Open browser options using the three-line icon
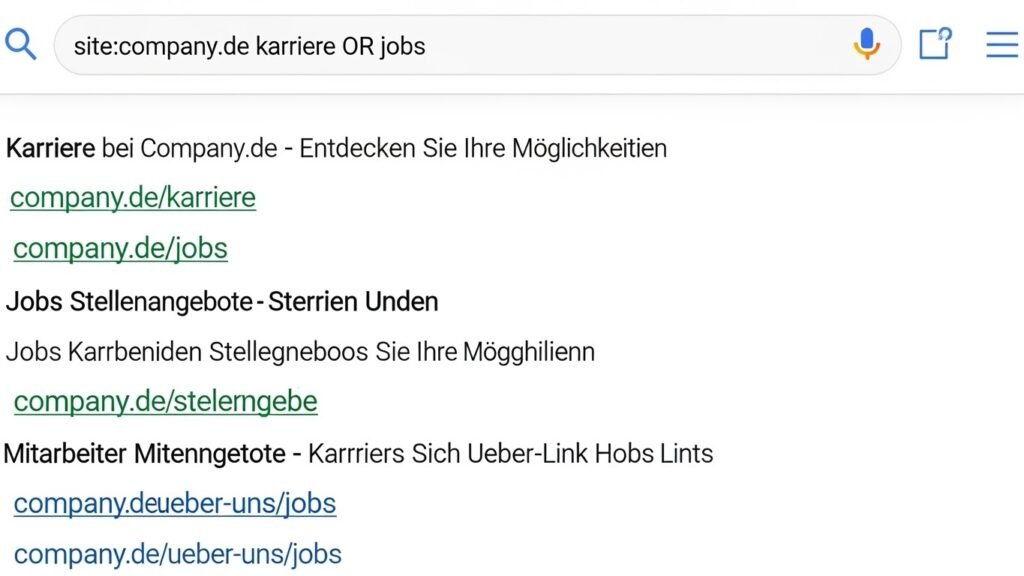The image size is (1024, 576). click(1001, 44)
